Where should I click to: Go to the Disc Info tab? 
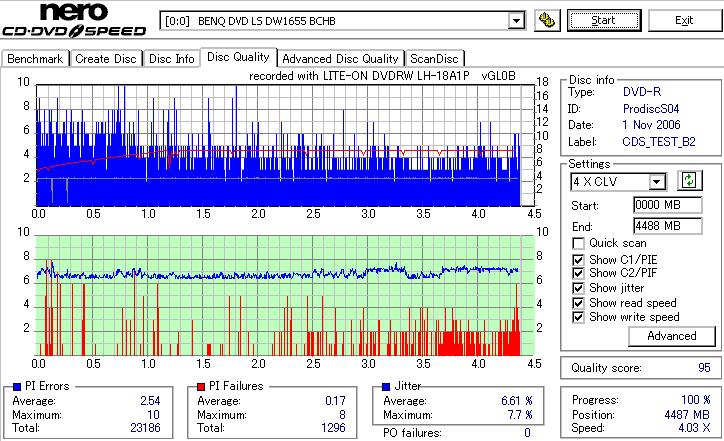171,59
